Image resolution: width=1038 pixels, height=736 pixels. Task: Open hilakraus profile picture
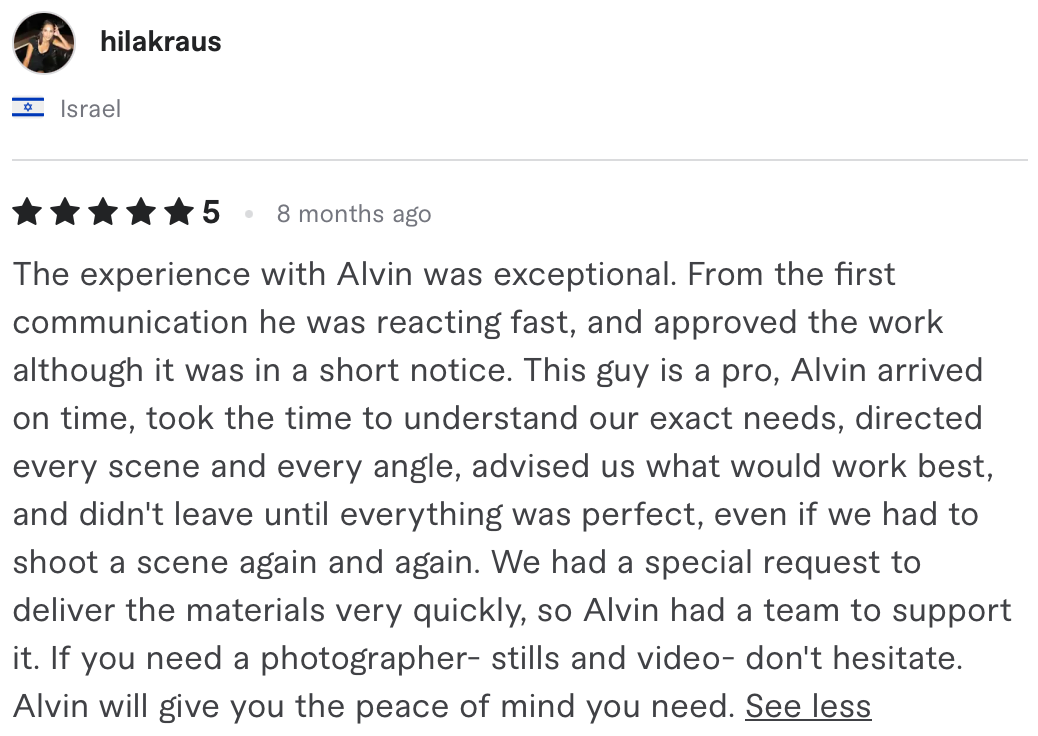point(44,43)
